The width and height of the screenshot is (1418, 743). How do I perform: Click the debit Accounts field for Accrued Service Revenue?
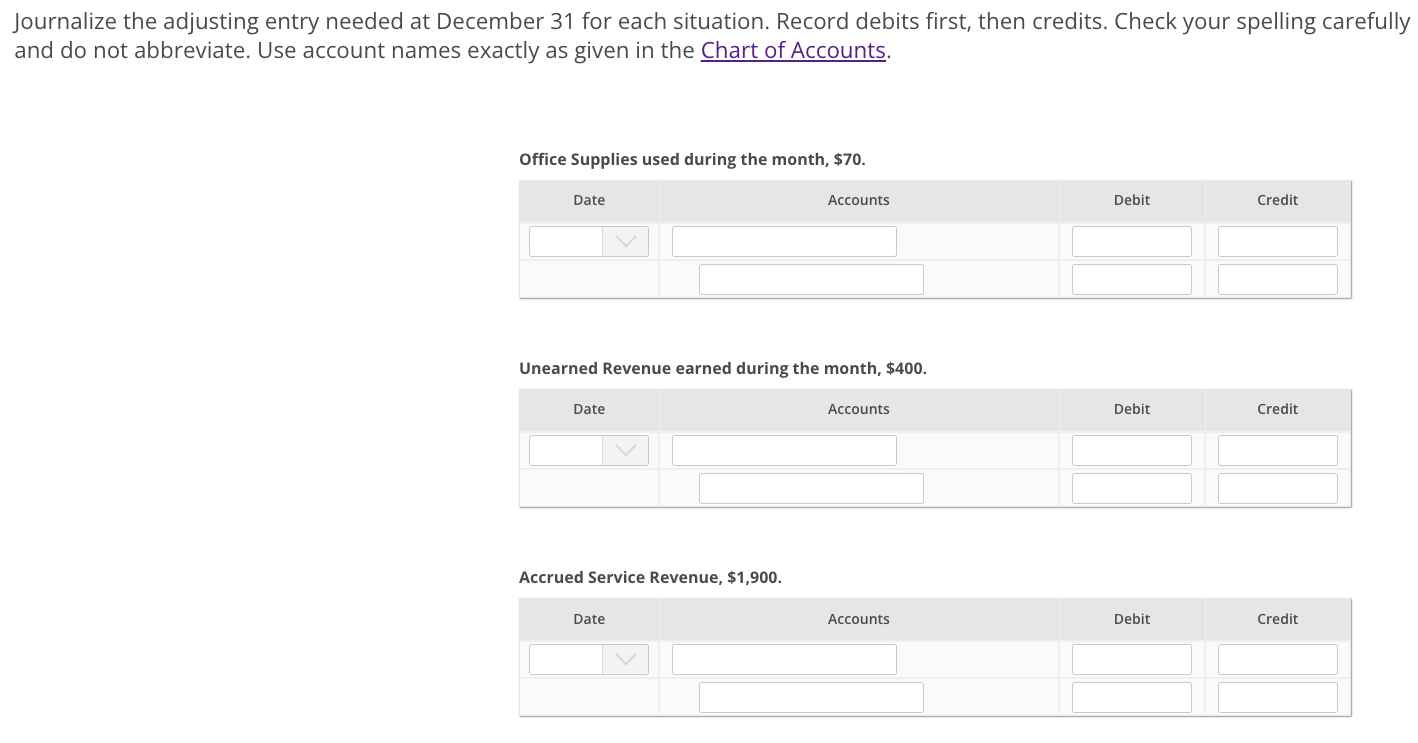point(784,659)
